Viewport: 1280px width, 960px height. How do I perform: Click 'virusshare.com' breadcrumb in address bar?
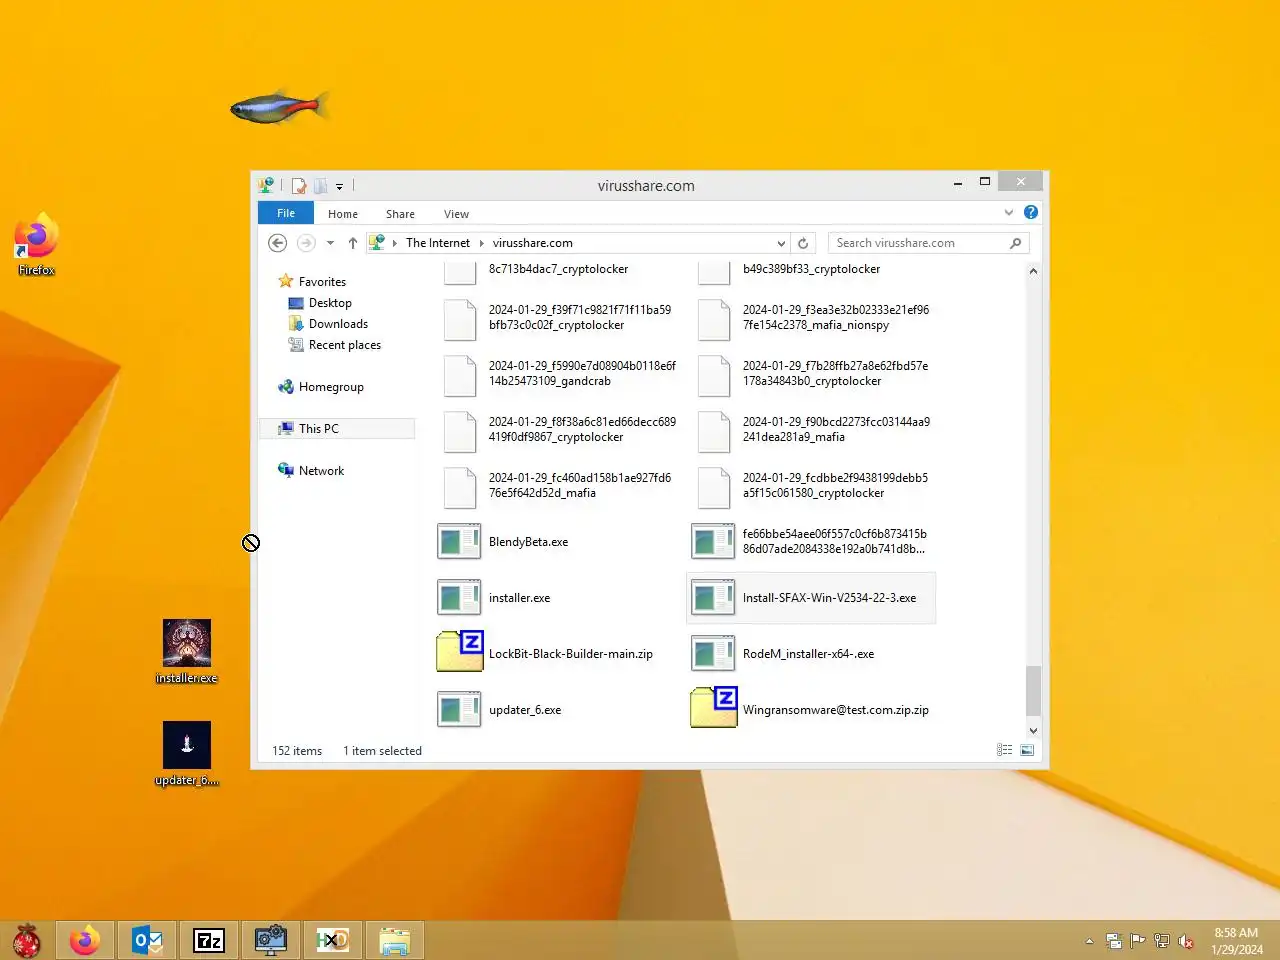click(x=532, y=243)
